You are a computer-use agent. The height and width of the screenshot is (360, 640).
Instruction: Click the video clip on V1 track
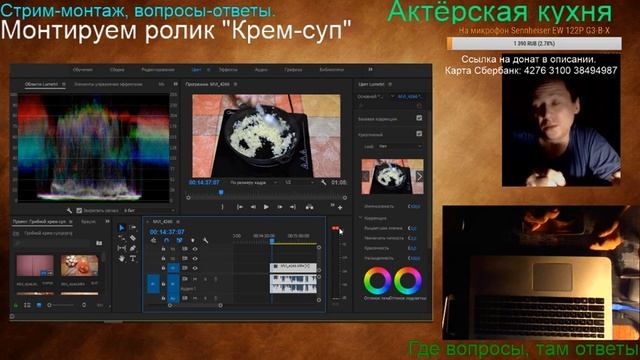pyautogui.click(x=293, y=267)
